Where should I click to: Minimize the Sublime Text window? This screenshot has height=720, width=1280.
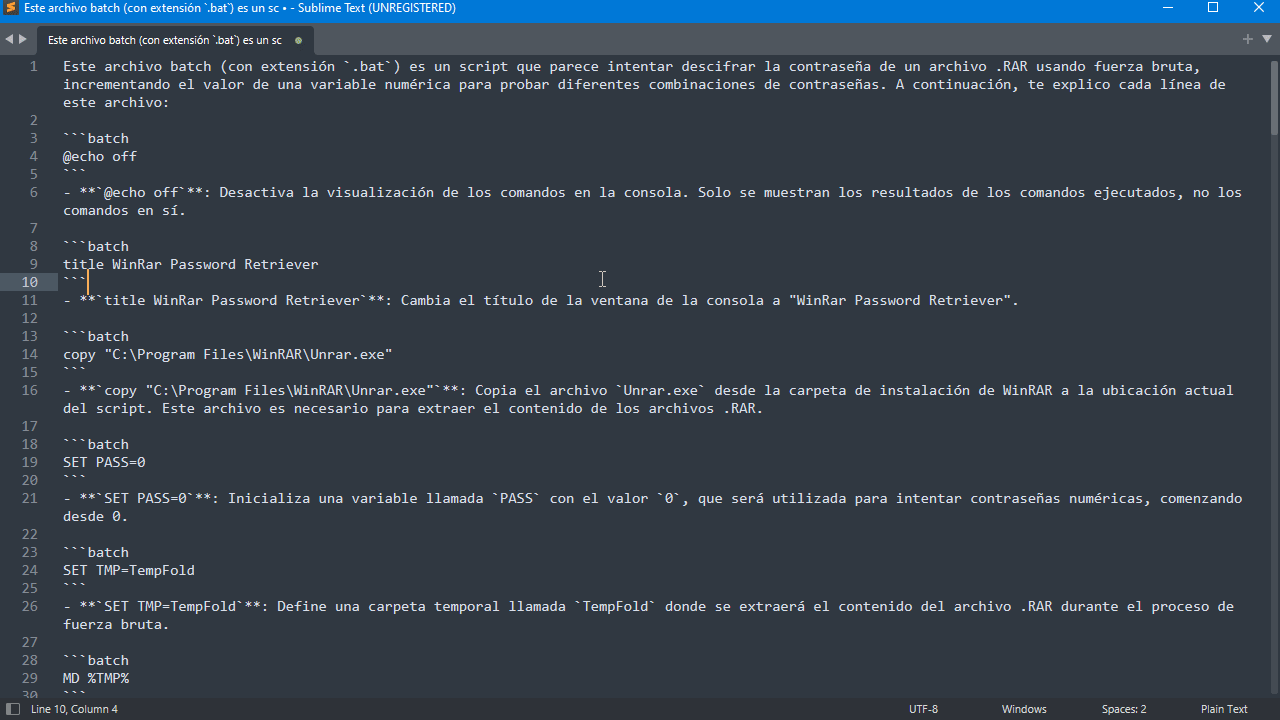tap(1167, 8)
